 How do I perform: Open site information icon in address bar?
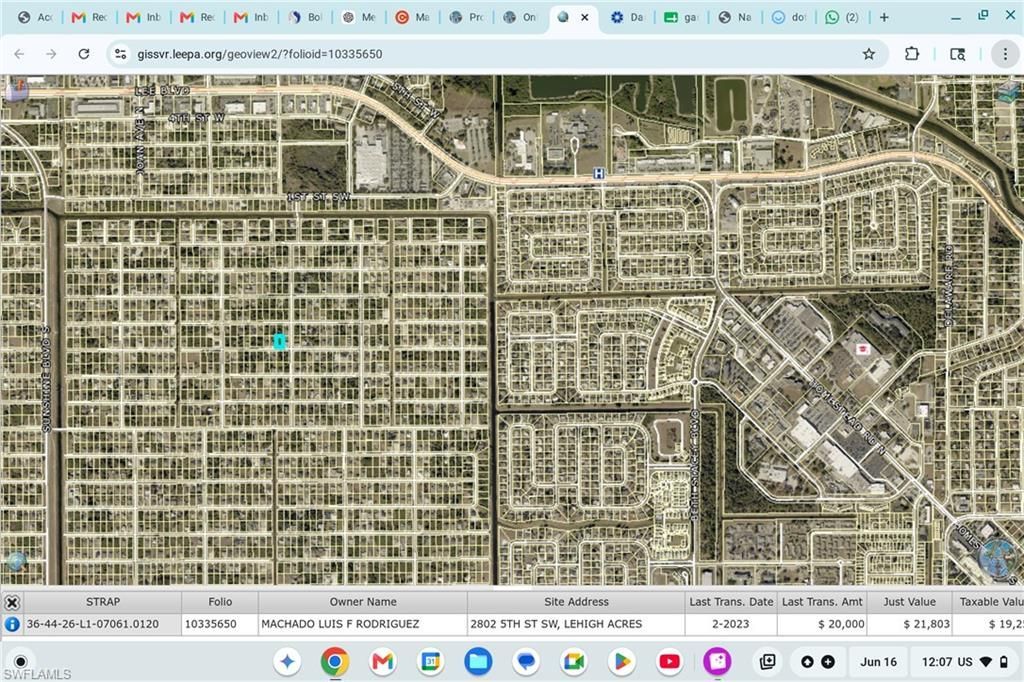[120, 54]
